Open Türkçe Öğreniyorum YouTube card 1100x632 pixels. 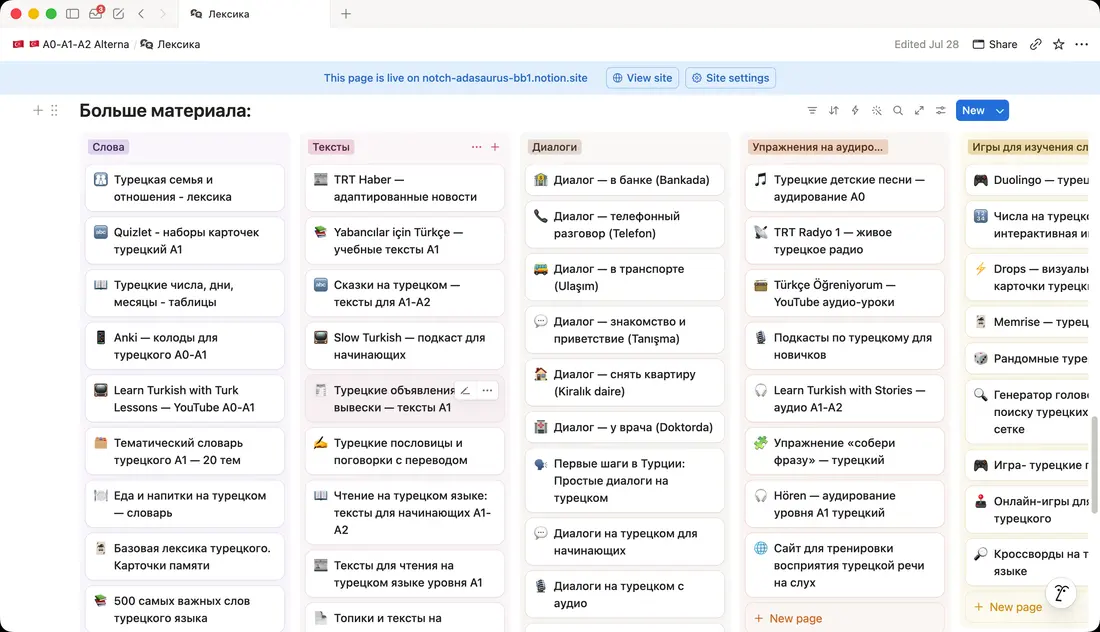click(x=845, y=293)
